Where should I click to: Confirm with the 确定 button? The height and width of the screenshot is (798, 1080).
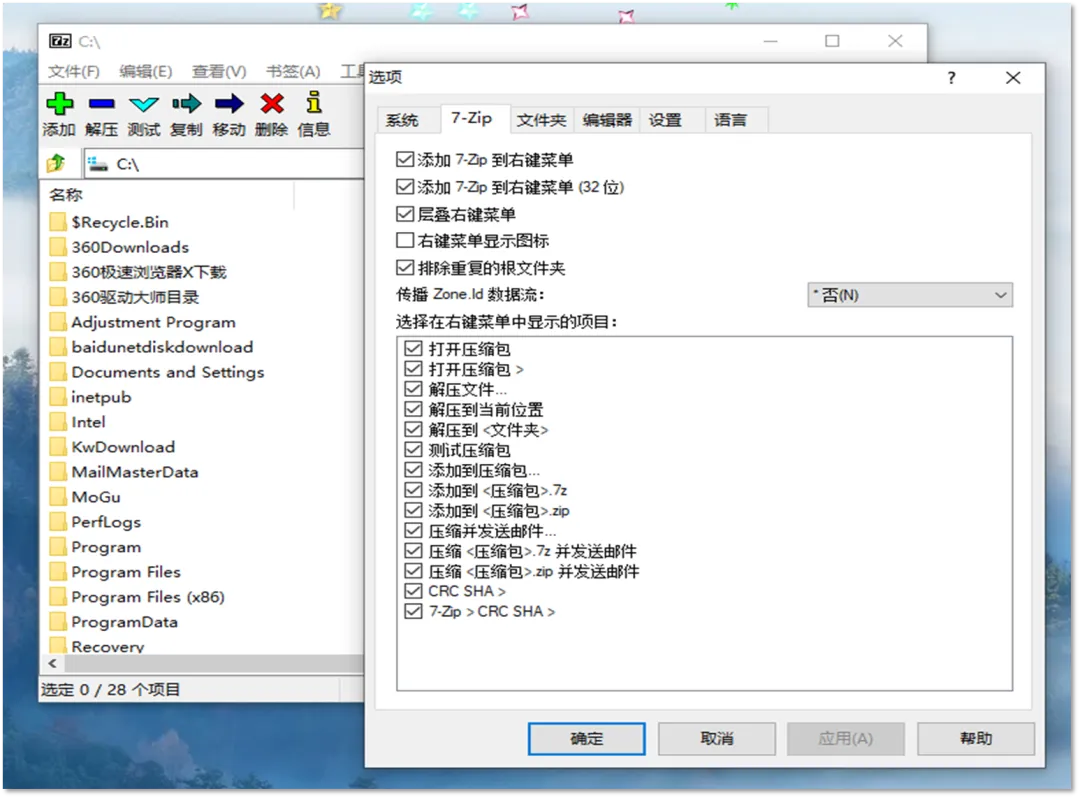point(587,739)
